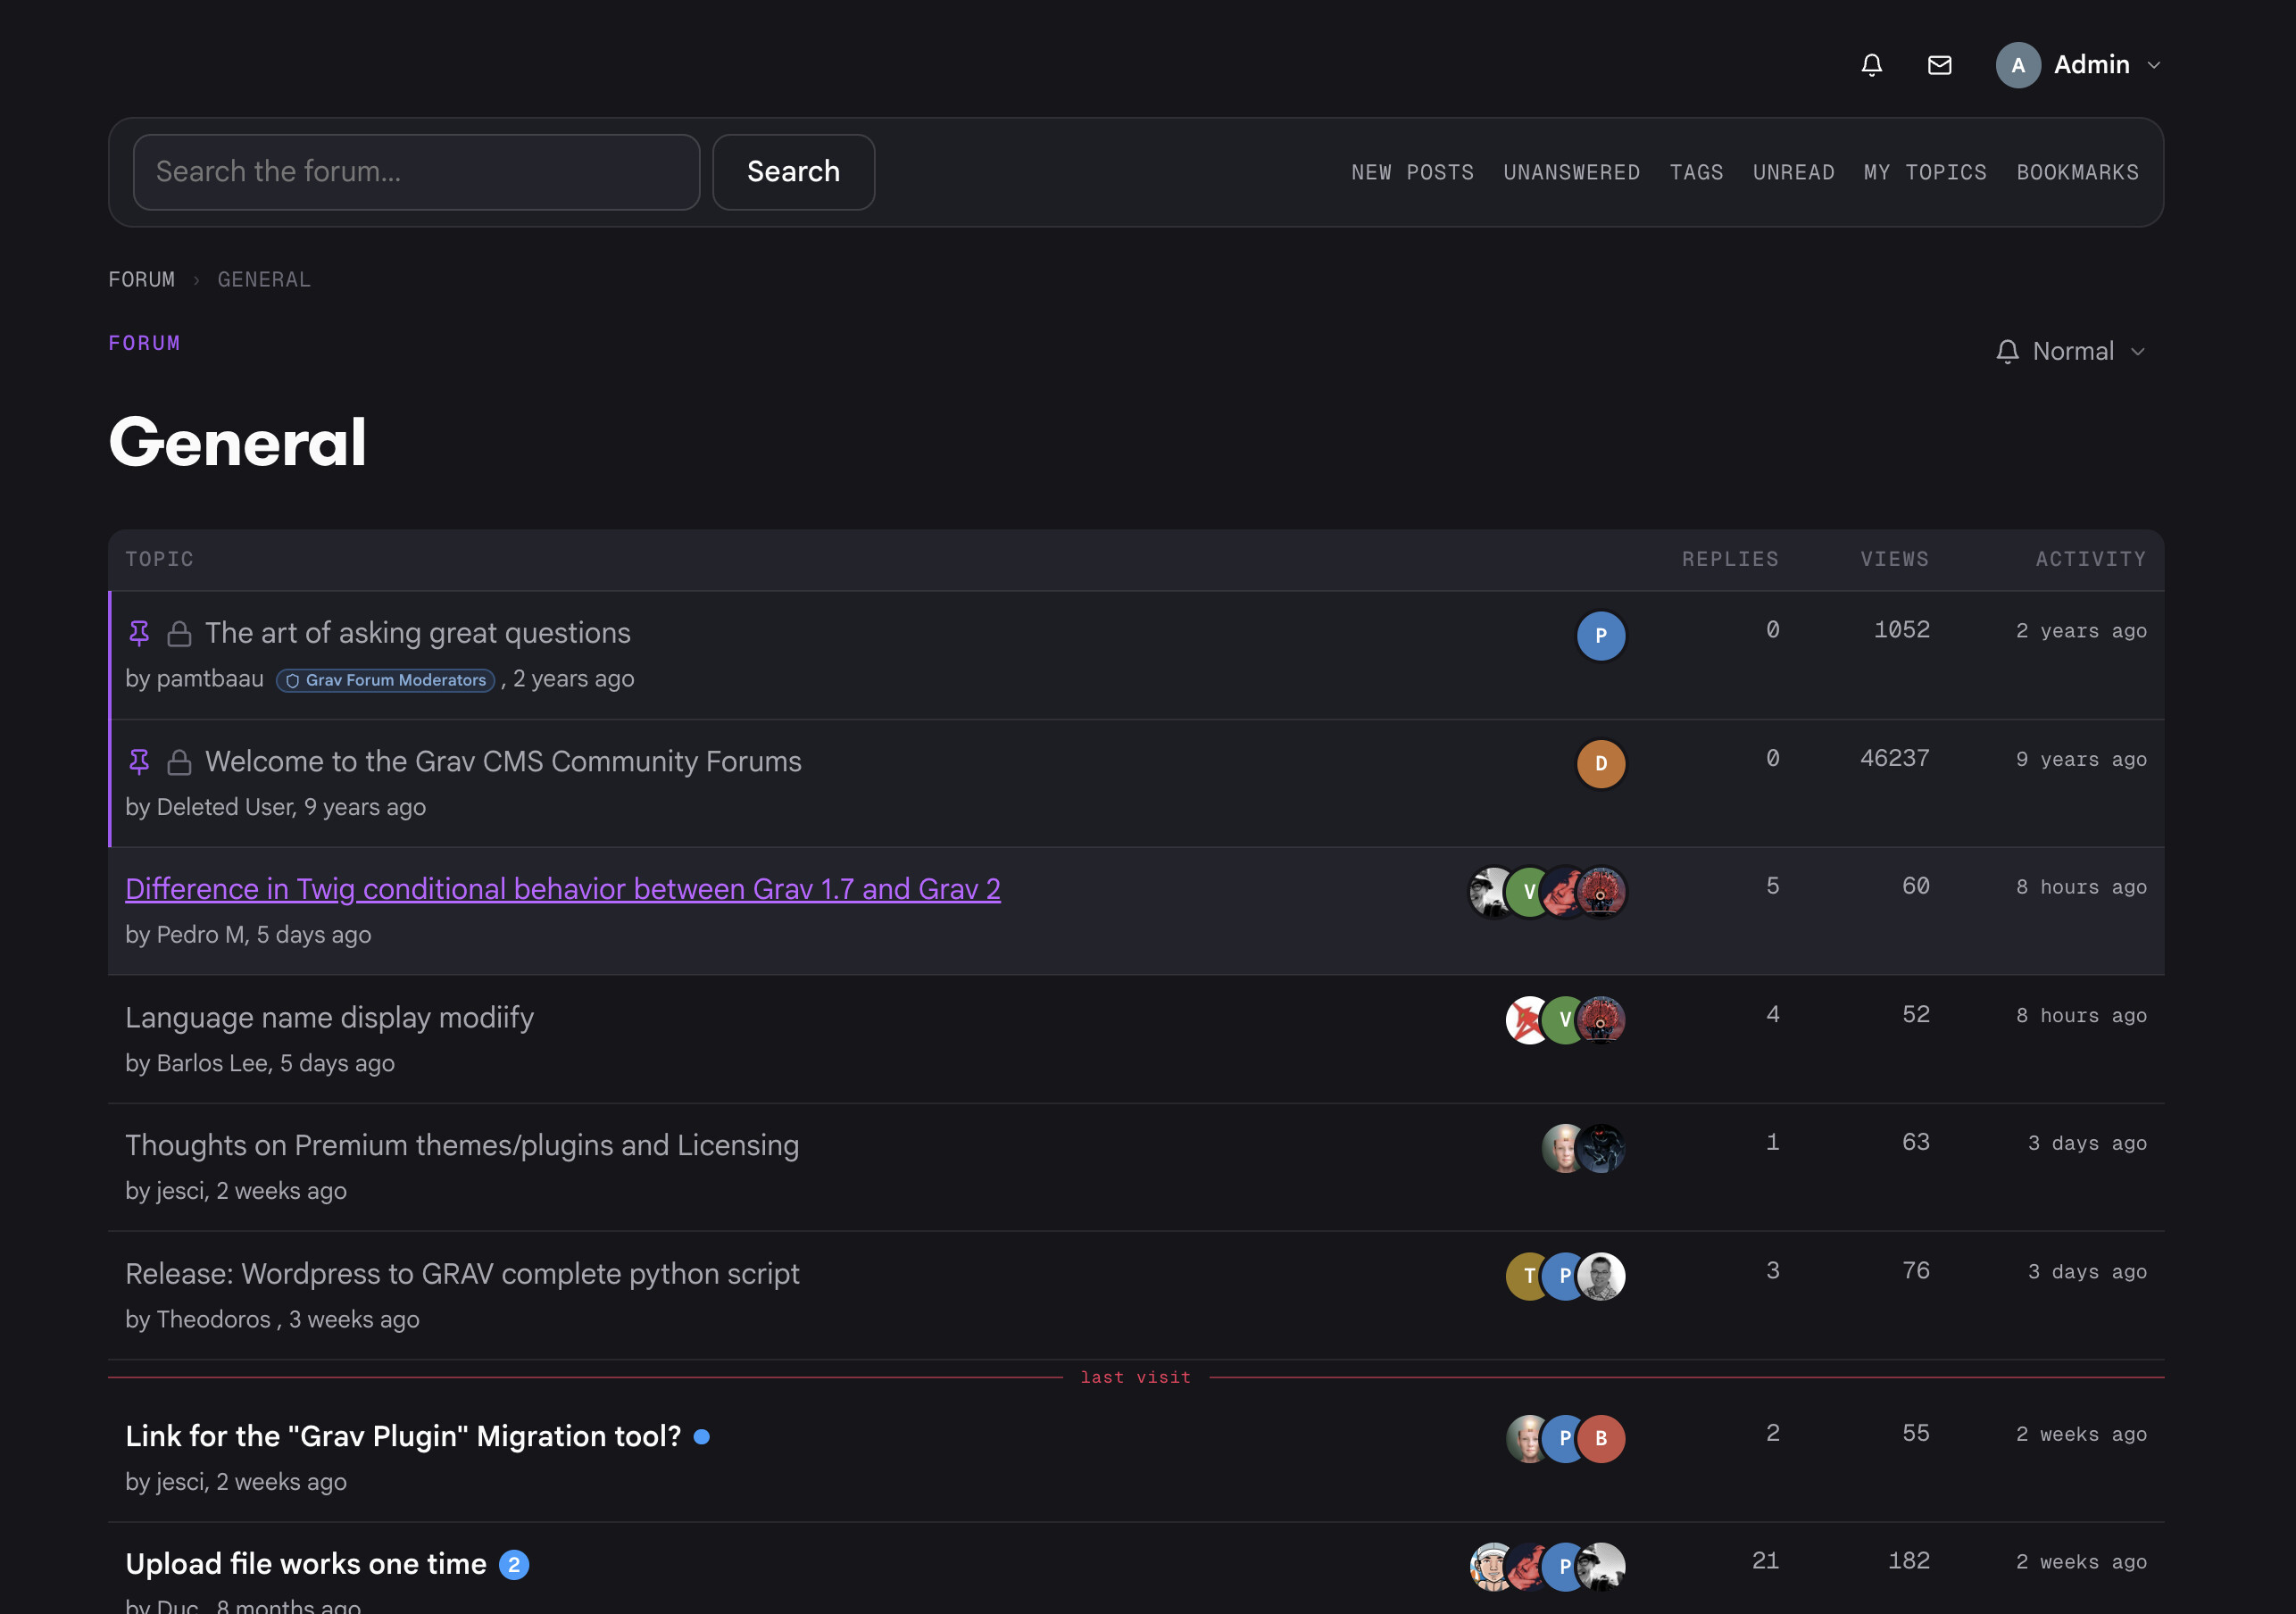Click the red B avatar in Migration tool row

click(x=1601, y=1439)
